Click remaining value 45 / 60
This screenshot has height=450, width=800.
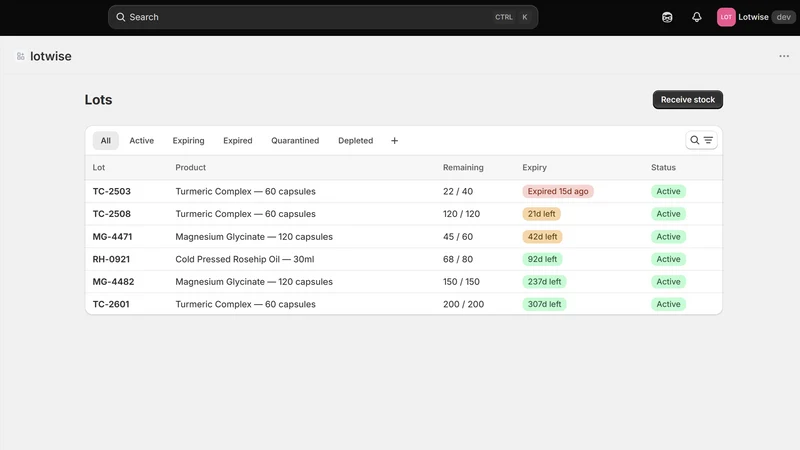click(458, 237)
